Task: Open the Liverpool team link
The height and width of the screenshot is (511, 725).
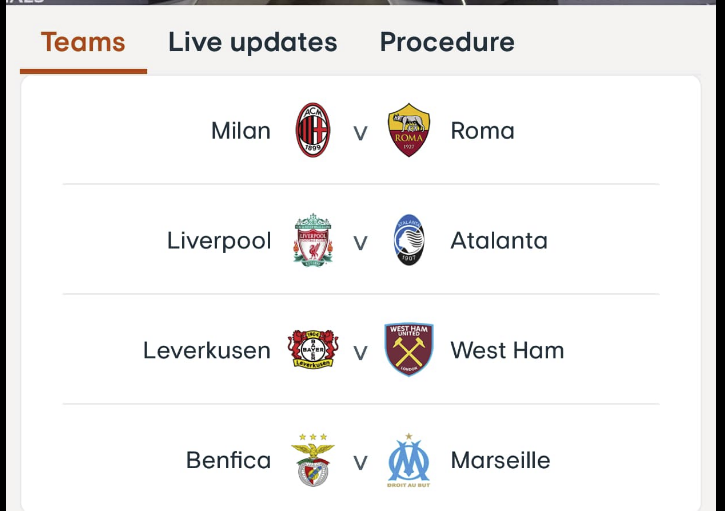Action: tap(219, 241)
